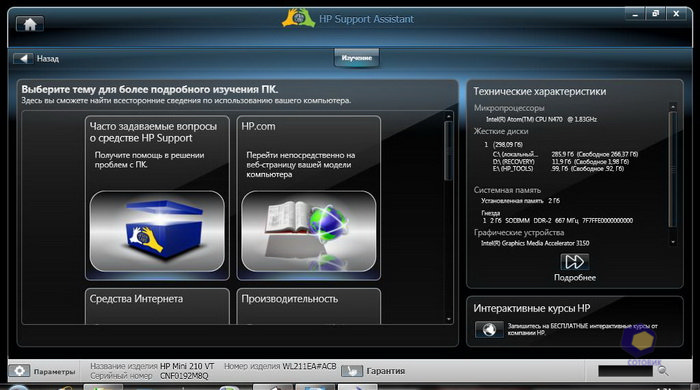The width and height of the screenshot is (700, 390).
Task: Click the magnifier search icon
Action: [663, 370]
